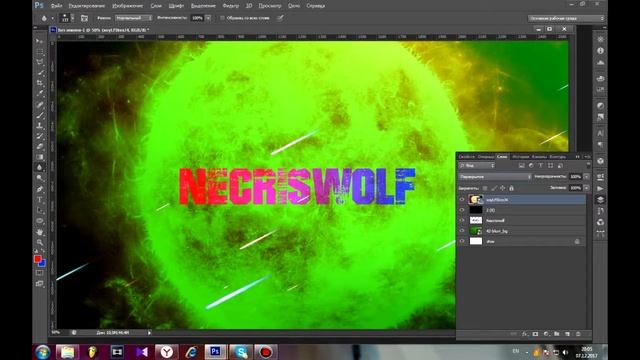
Task: Toggle lock transparent pixels
Action: click(x=485, y=188)
